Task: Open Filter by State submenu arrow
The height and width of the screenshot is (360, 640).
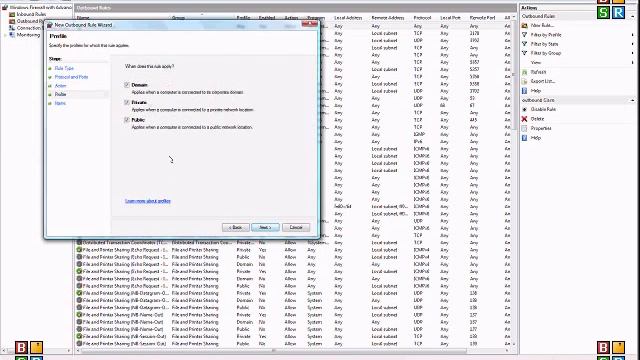Action: [x=632, y=44]
